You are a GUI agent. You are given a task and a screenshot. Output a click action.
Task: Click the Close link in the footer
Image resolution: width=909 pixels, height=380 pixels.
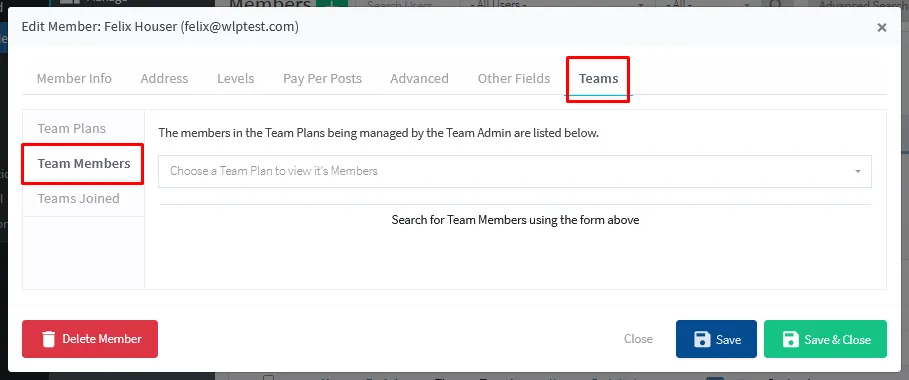(638, 339)
